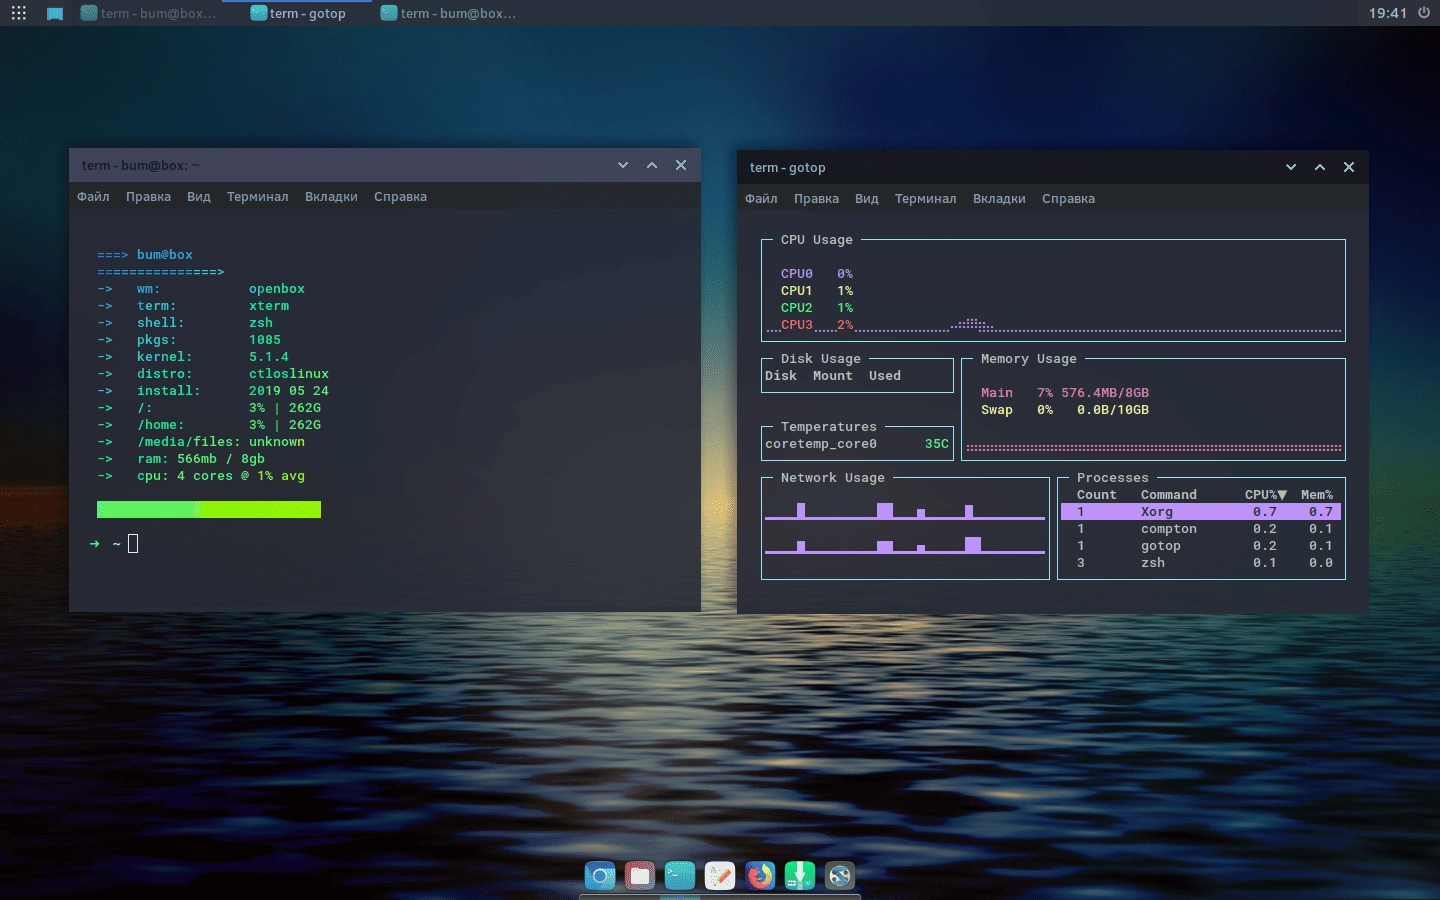Click the kernel version 5.1.4 text
This screenshot has height=900, width=1440.
(x=269, y=357)
